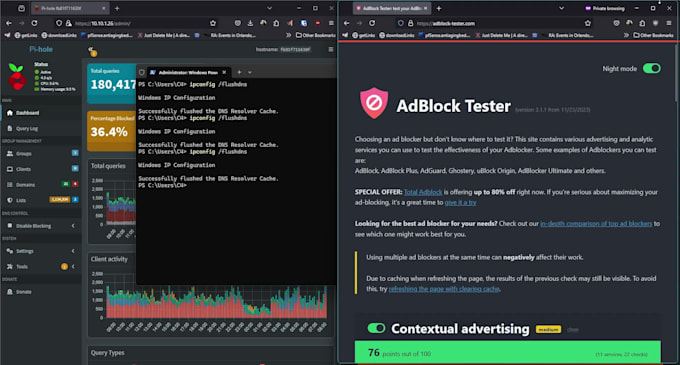Open extensions icon in left browser toolbar
This screenshot has width=680, height=365.
[x=276, y=23]
